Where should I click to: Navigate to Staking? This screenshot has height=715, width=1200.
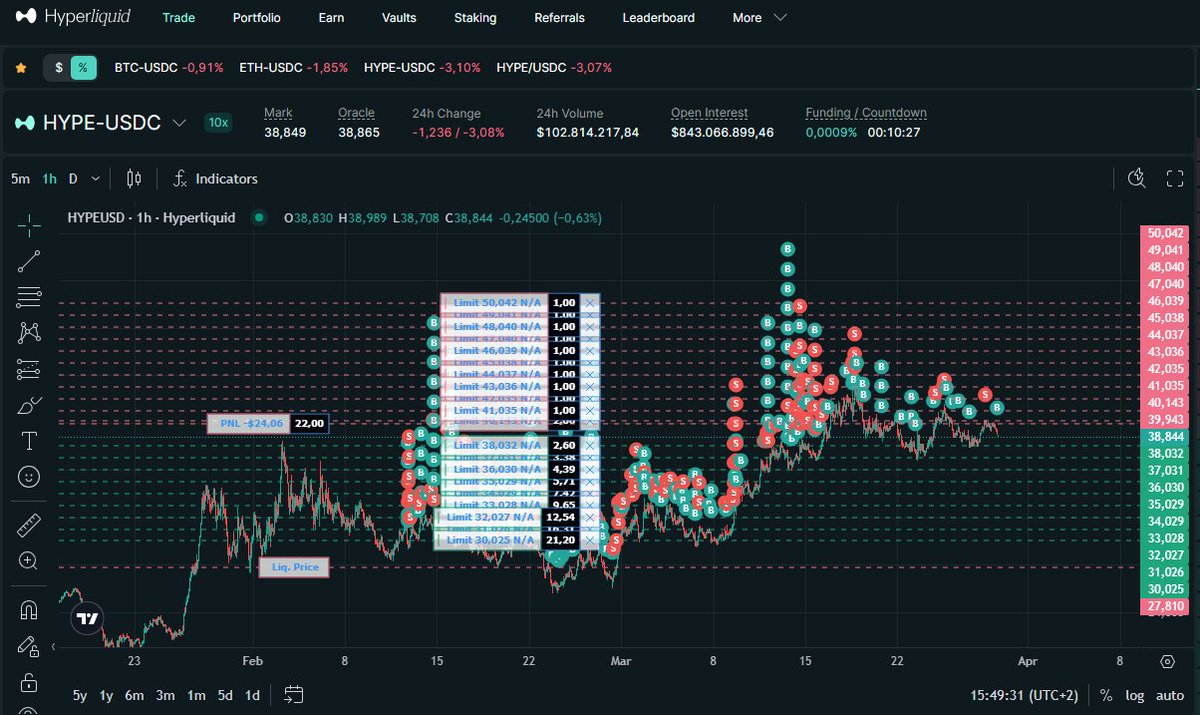[x=475, y=18]
